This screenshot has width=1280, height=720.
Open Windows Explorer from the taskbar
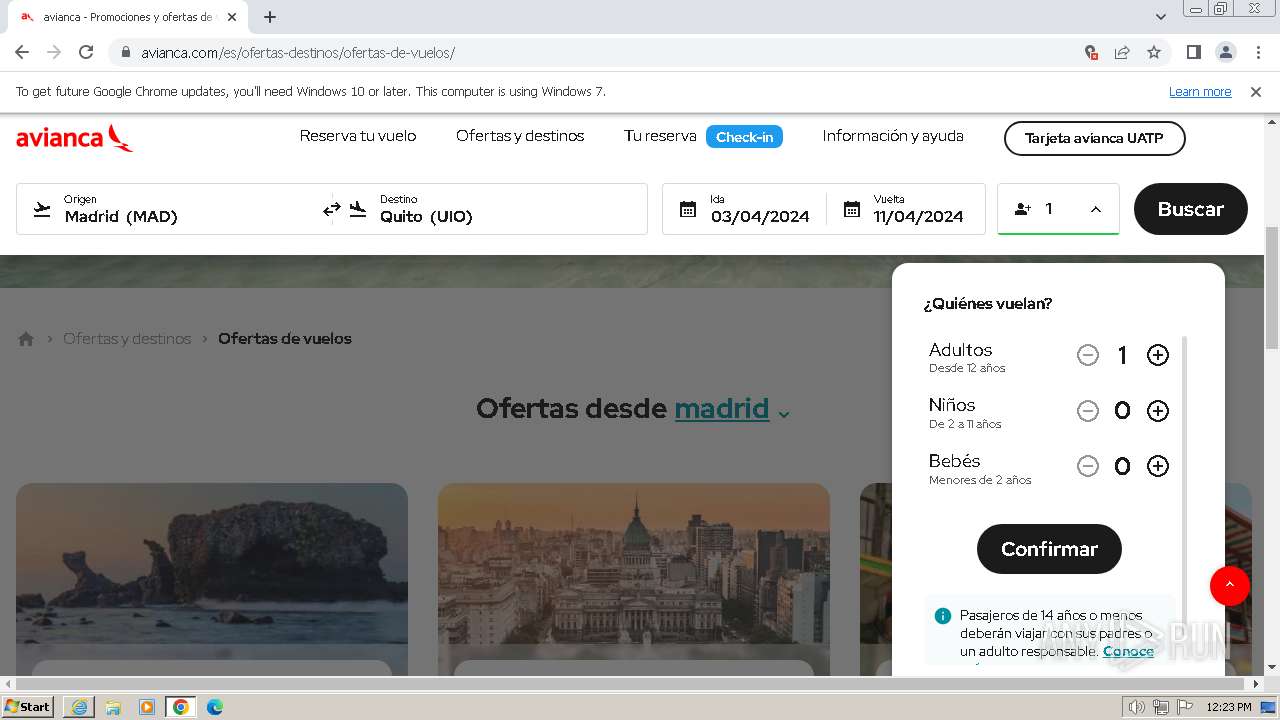coord(113,707)
